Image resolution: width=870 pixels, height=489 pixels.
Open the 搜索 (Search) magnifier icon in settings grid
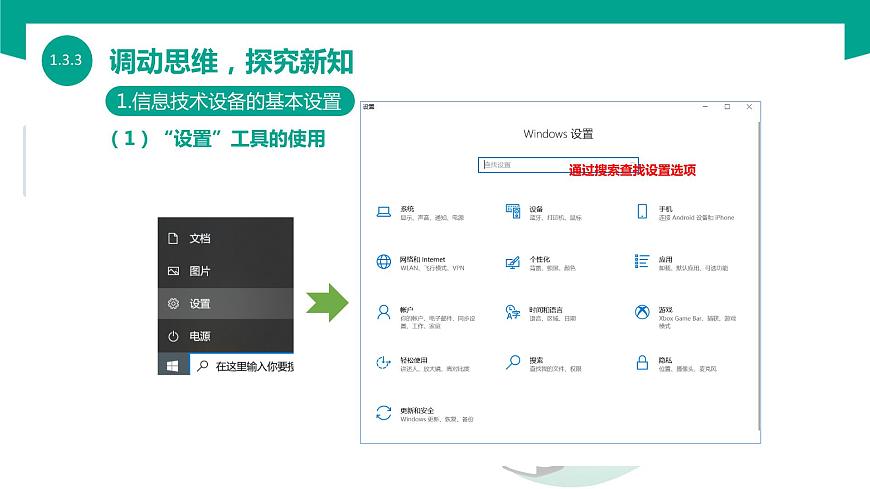coord(513,362)
